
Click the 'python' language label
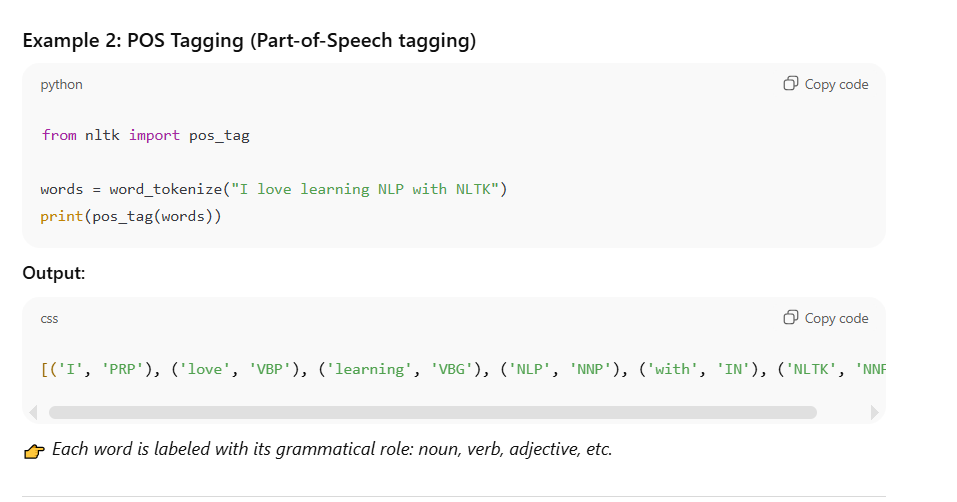click(x=61, y=85)
